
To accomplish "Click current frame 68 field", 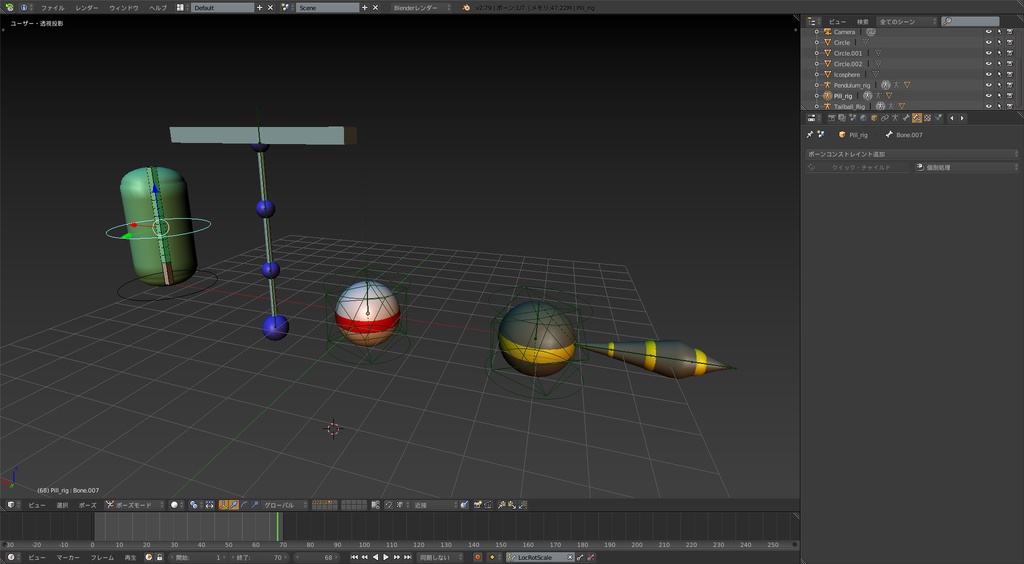I will coord(315,557).
